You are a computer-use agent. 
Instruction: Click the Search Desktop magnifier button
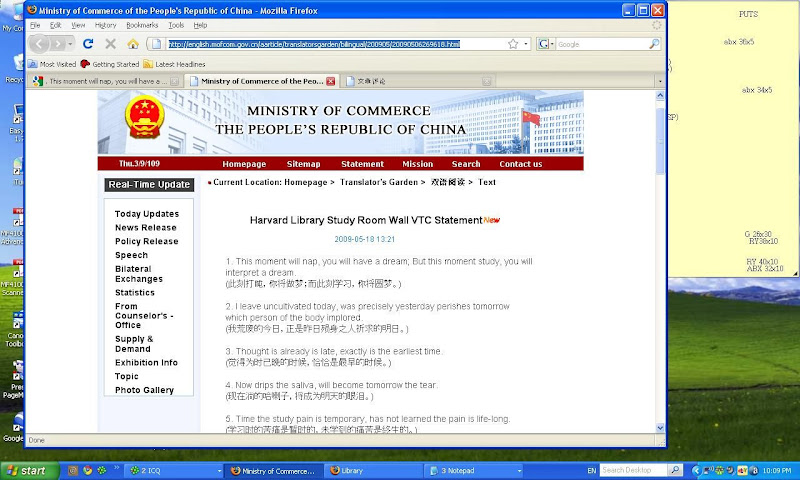[x=674, y=470]
